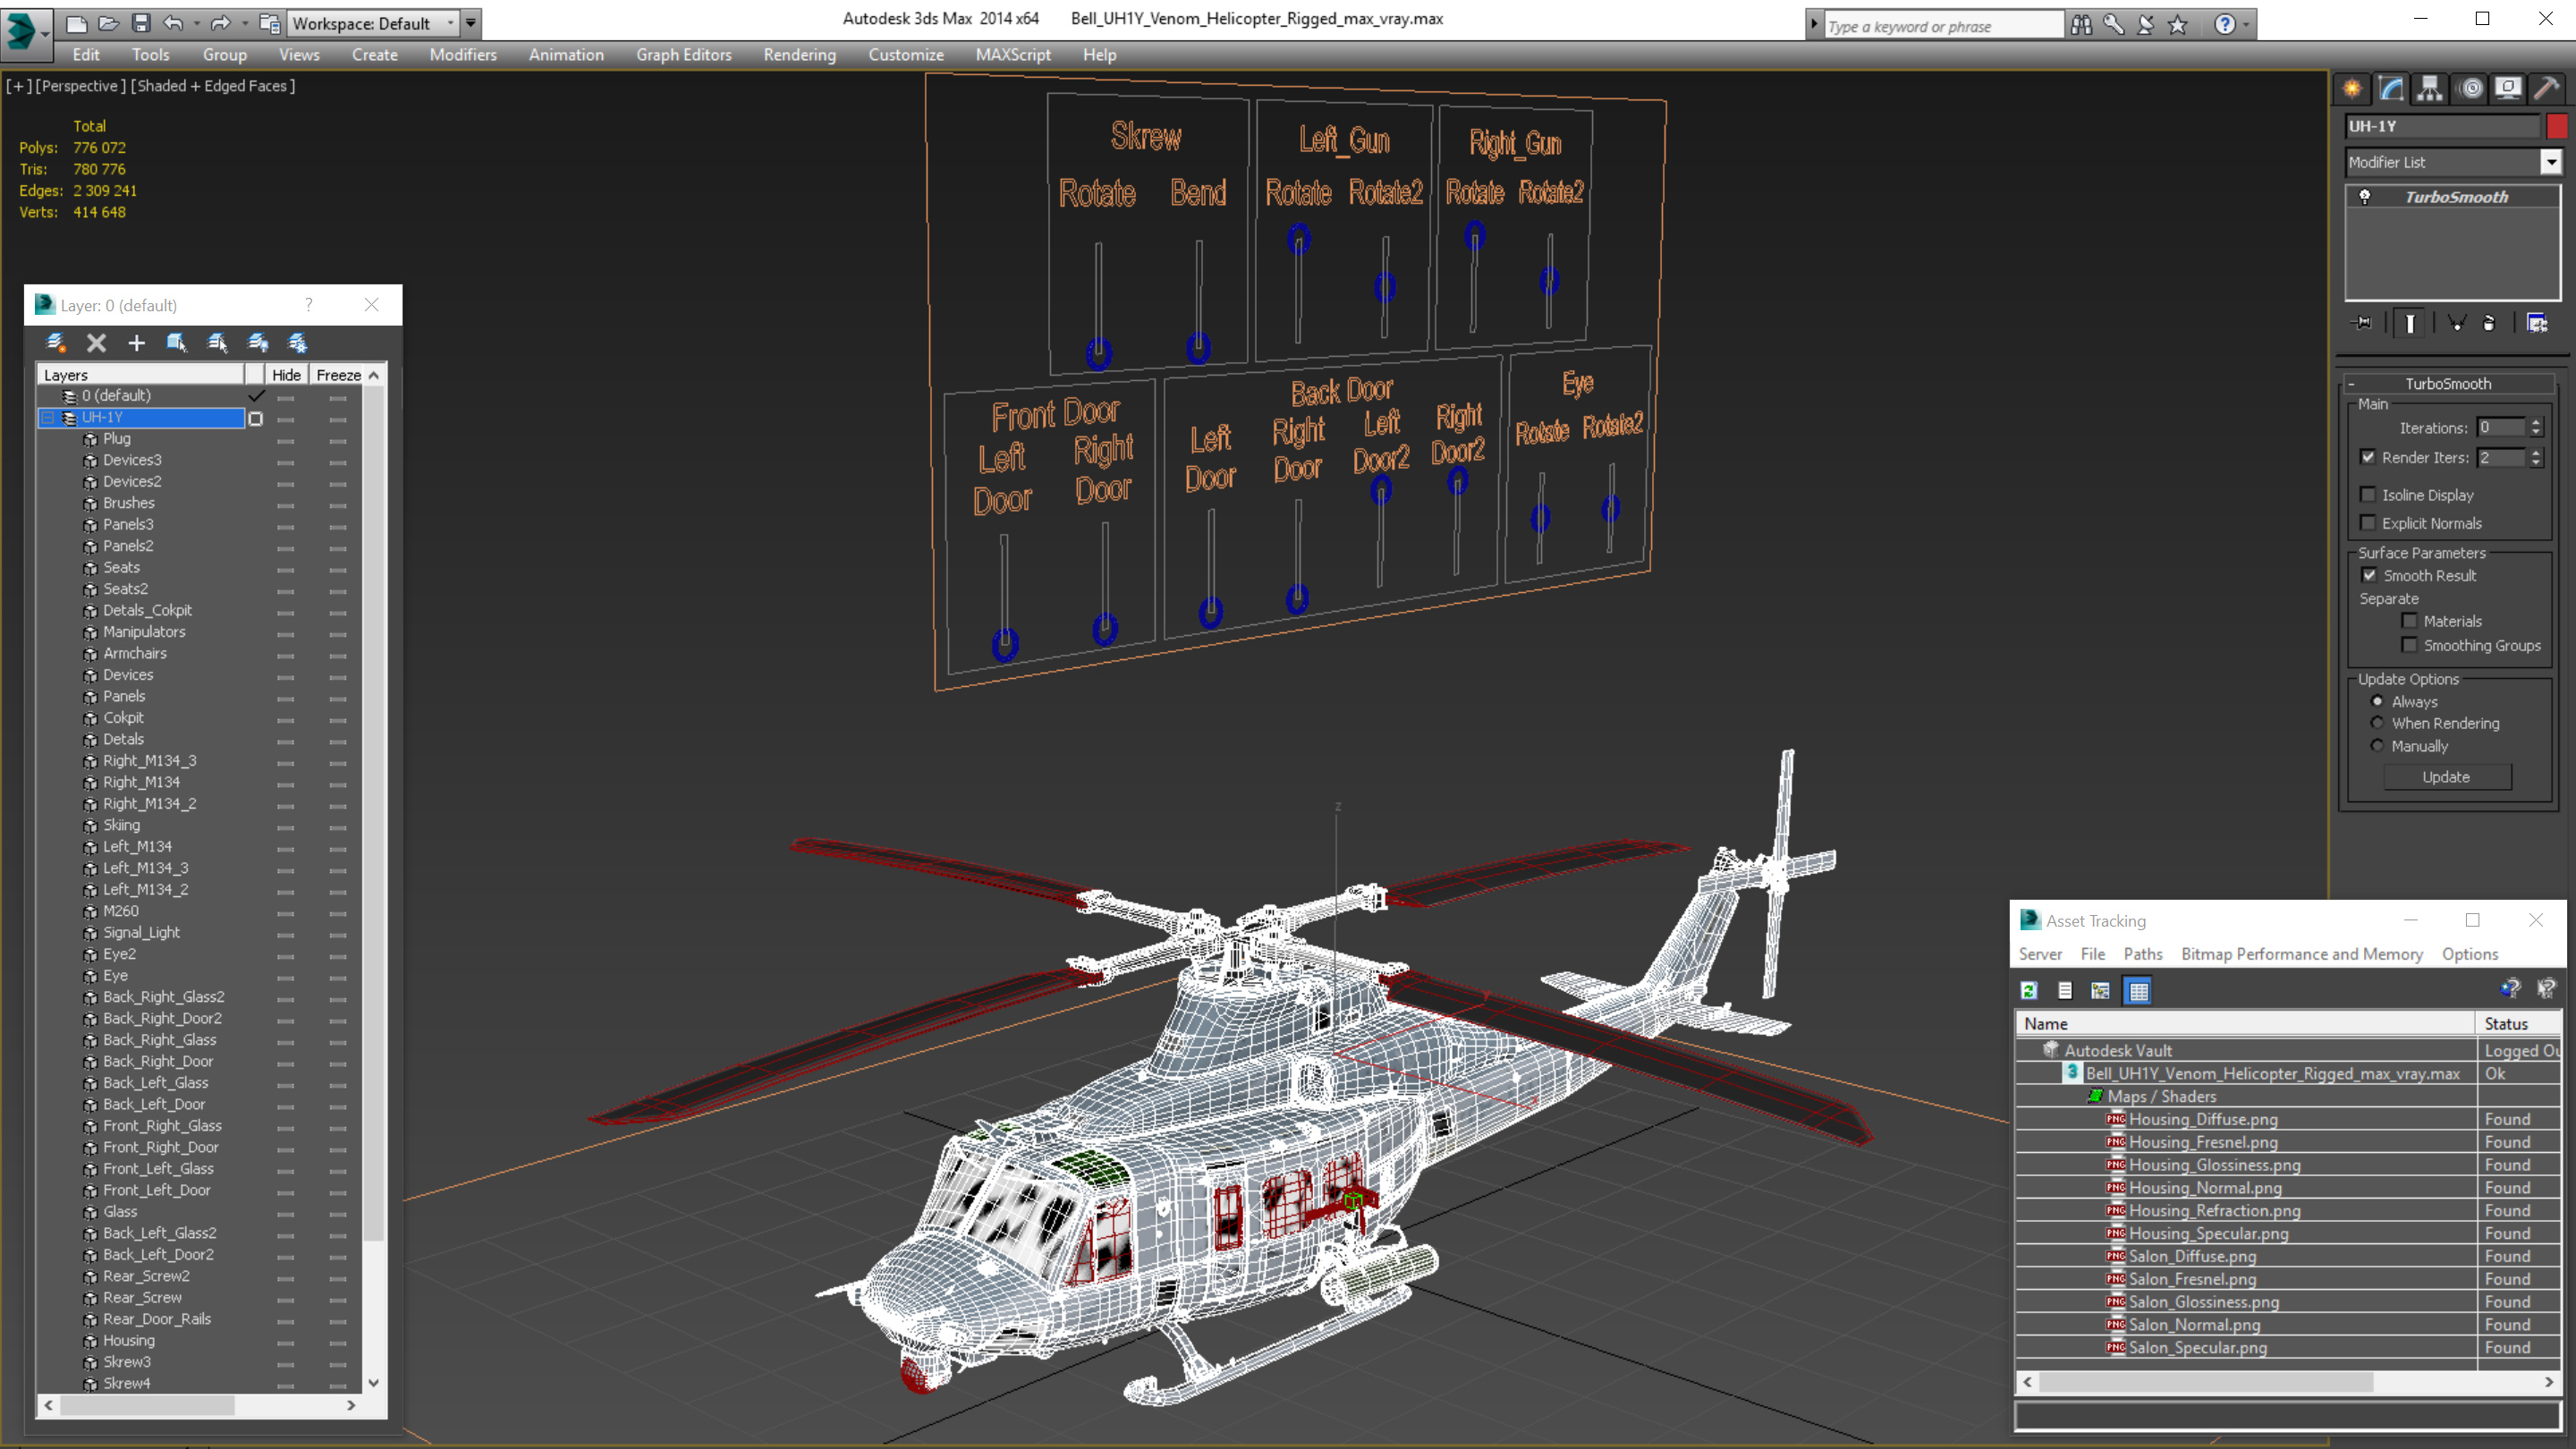
Task: Toggle Smooth Result checkbox
Action: 2369,575
